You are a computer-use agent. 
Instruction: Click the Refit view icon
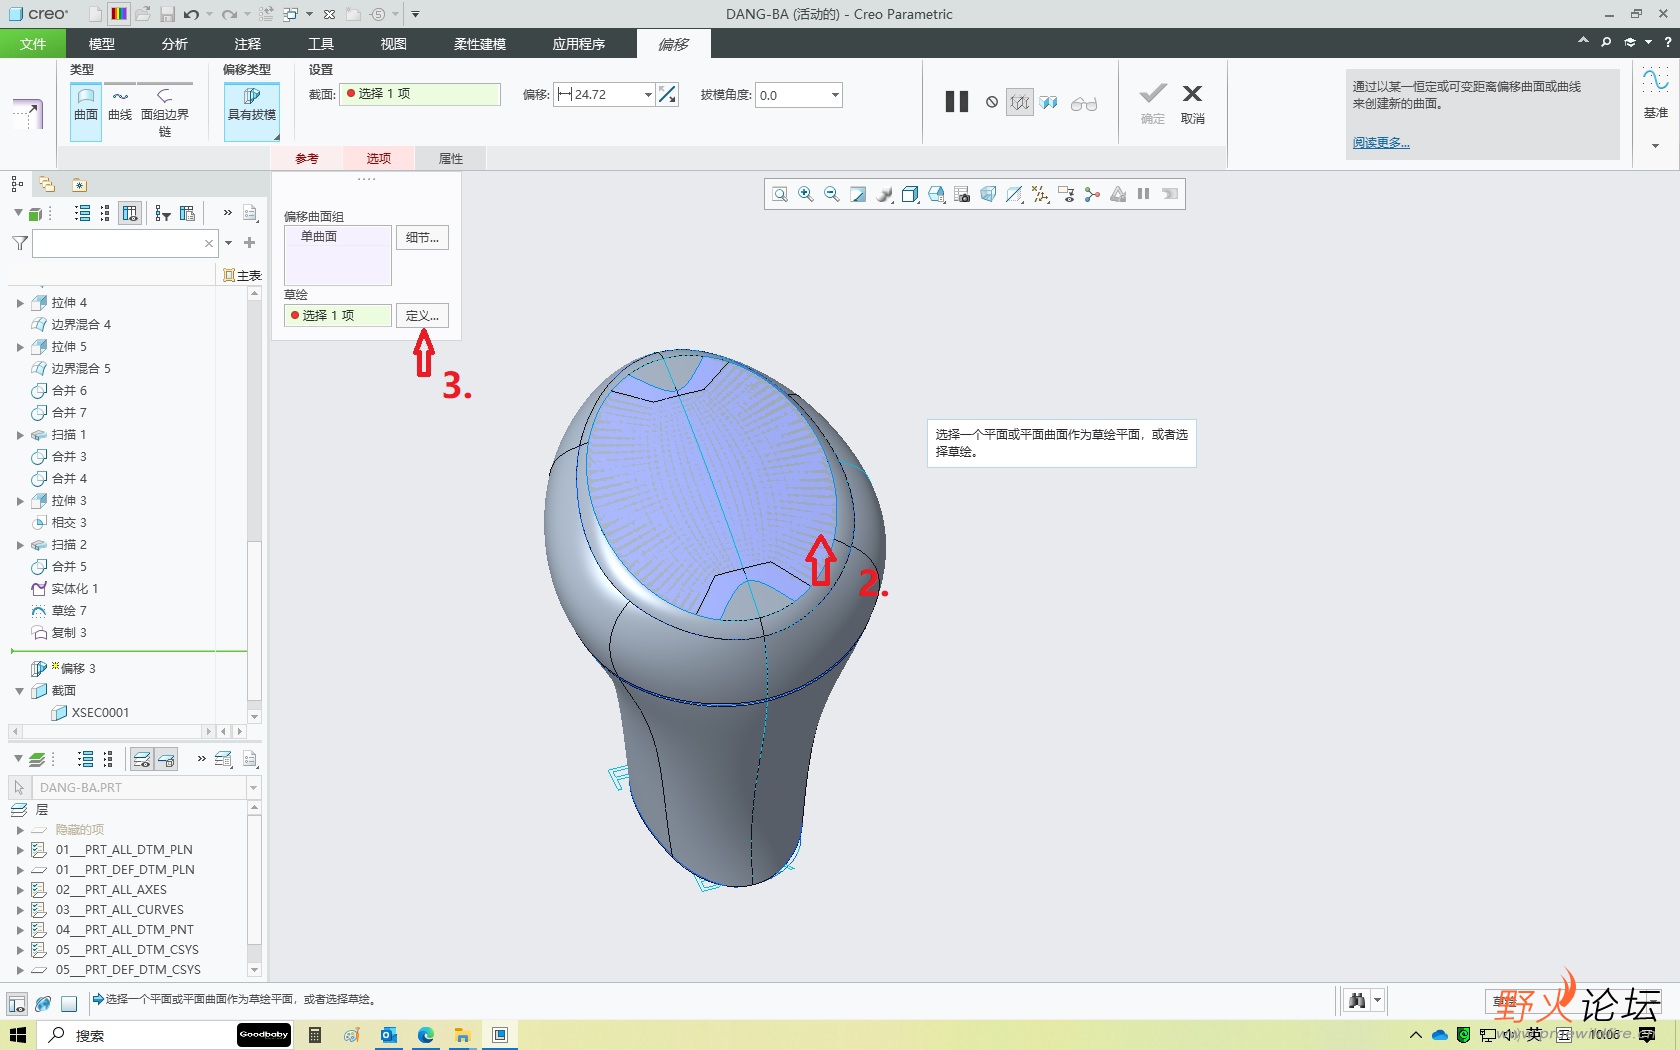coord(780,195)
